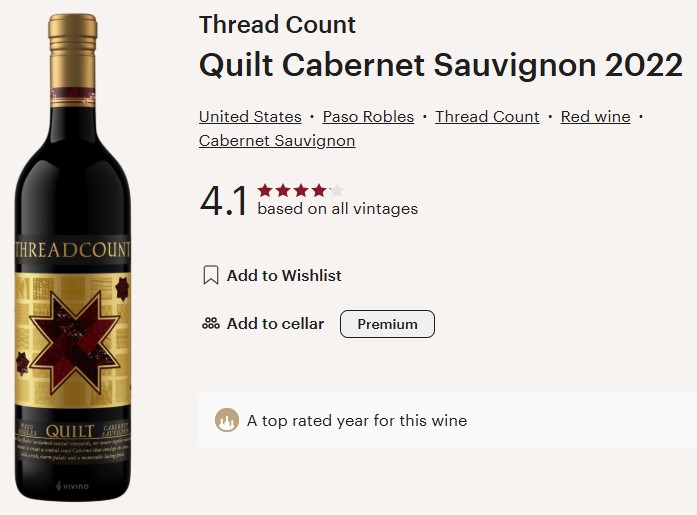Select the Add to cellar label
This screenshot has height=515, width=697.
click(275, 324)
